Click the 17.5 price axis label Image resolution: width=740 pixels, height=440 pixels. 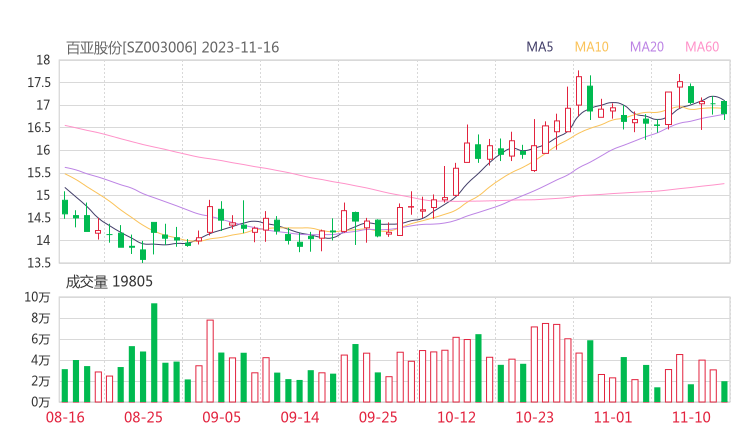tap(39, 83)
